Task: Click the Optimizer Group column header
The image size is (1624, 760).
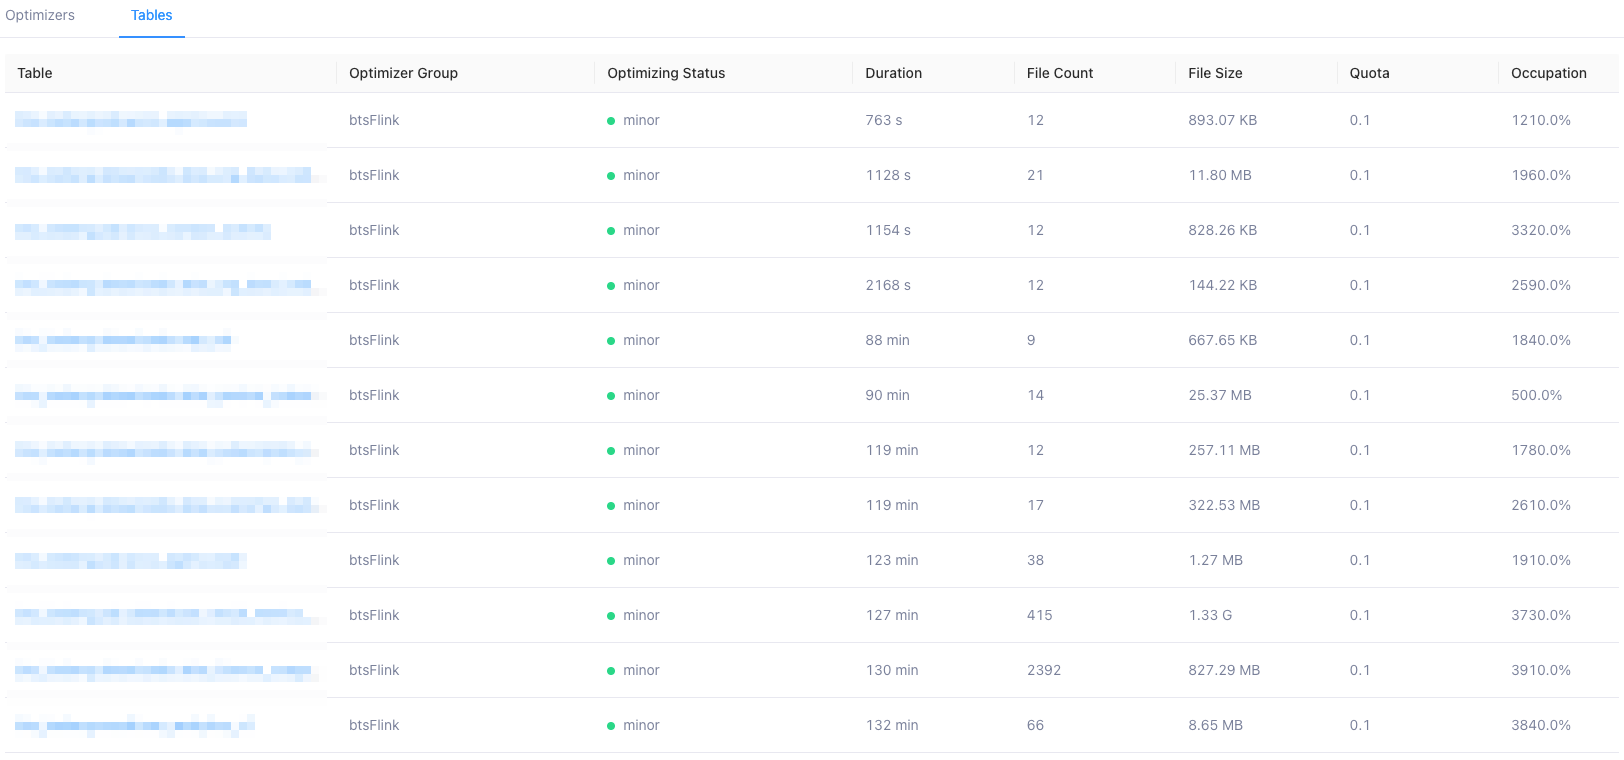Action: [403, 73]
